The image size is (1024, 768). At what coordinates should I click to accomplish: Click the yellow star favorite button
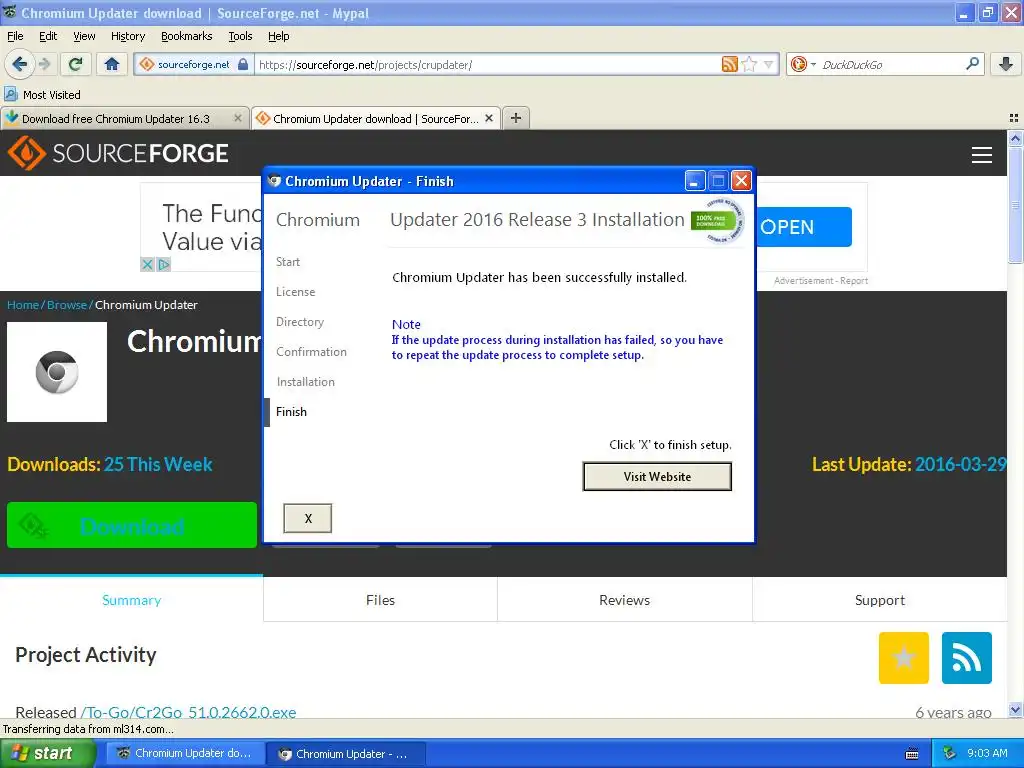pos(904,658)
